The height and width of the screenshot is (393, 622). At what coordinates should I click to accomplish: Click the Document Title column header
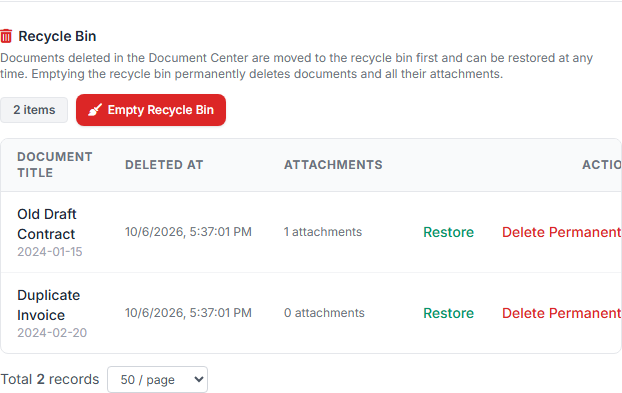click(x=55, y=165)
